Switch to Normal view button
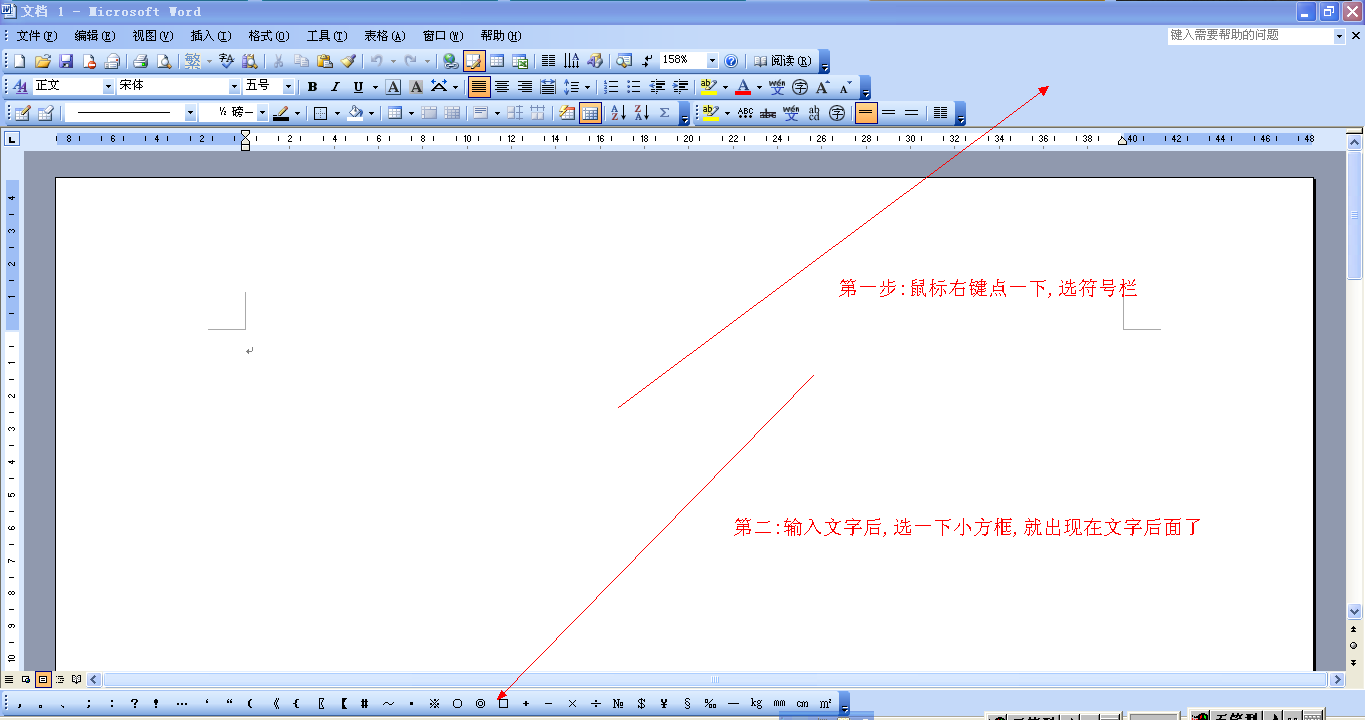 10,679
